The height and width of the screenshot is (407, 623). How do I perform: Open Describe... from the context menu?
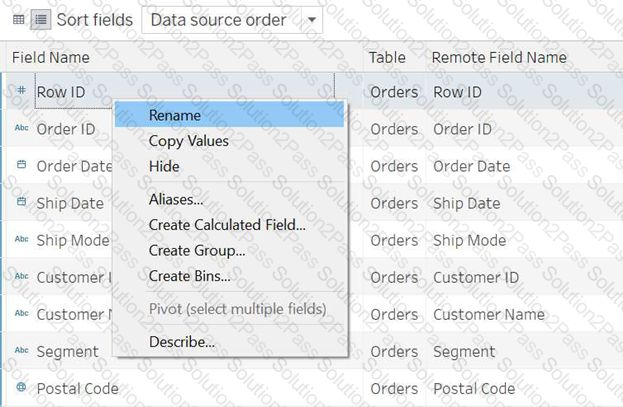click(x=181, y=342)
